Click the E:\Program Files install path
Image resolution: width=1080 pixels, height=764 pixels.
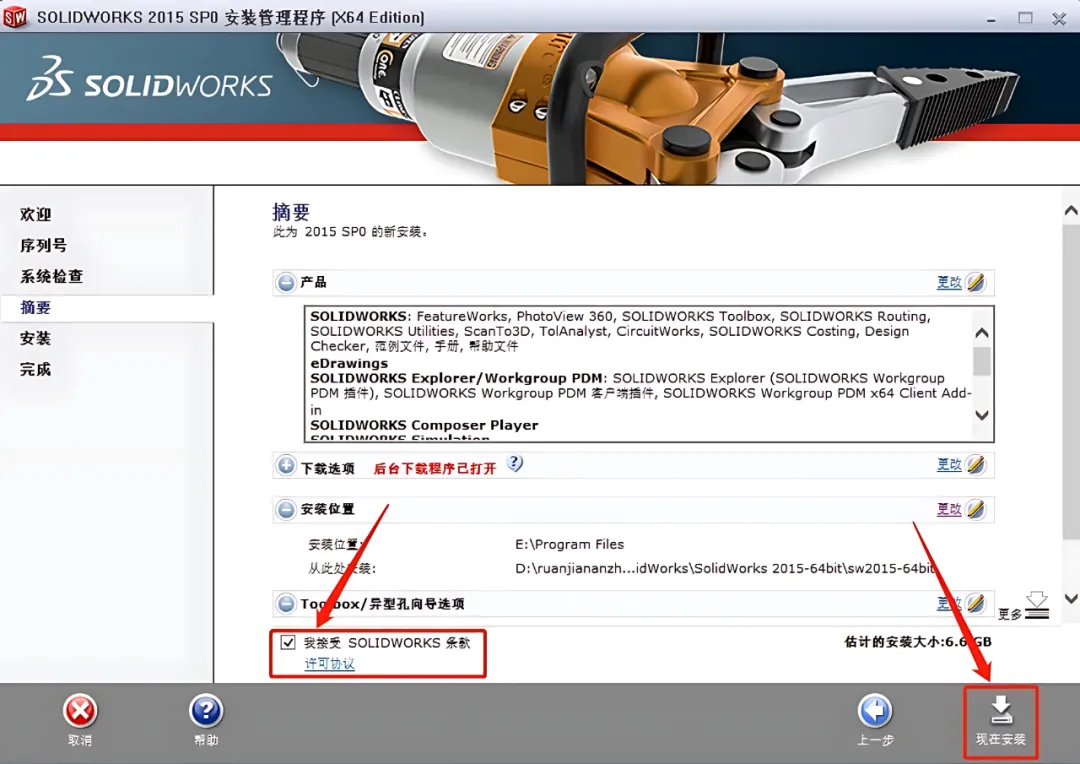[570, 544]
